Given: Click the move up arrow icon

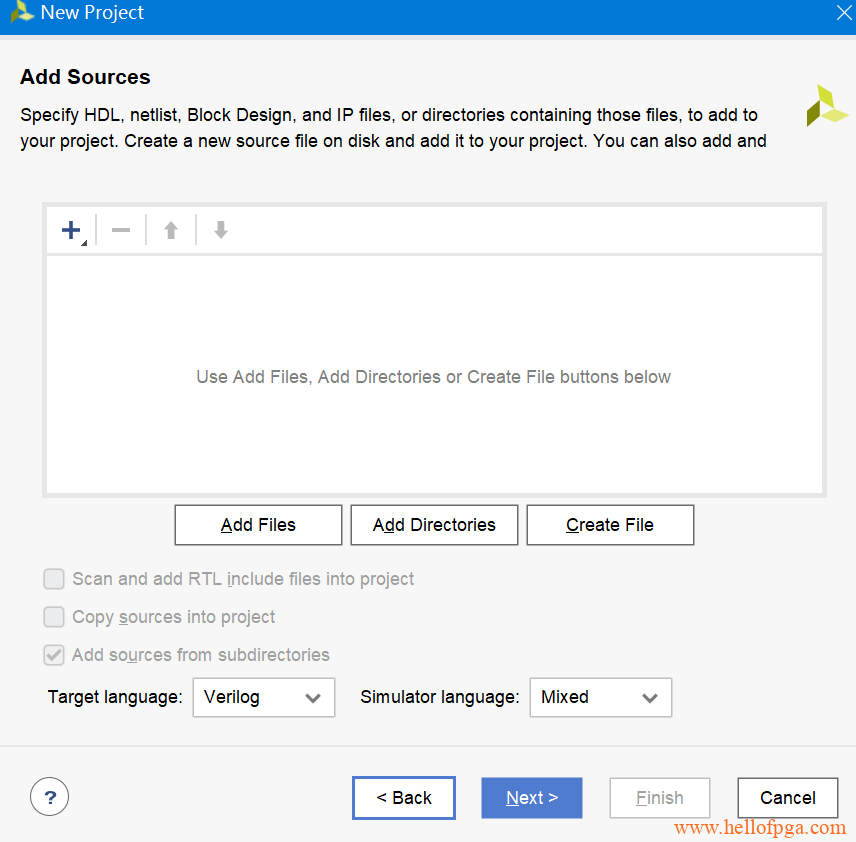Looking at the screenshot, I should 171,230.
